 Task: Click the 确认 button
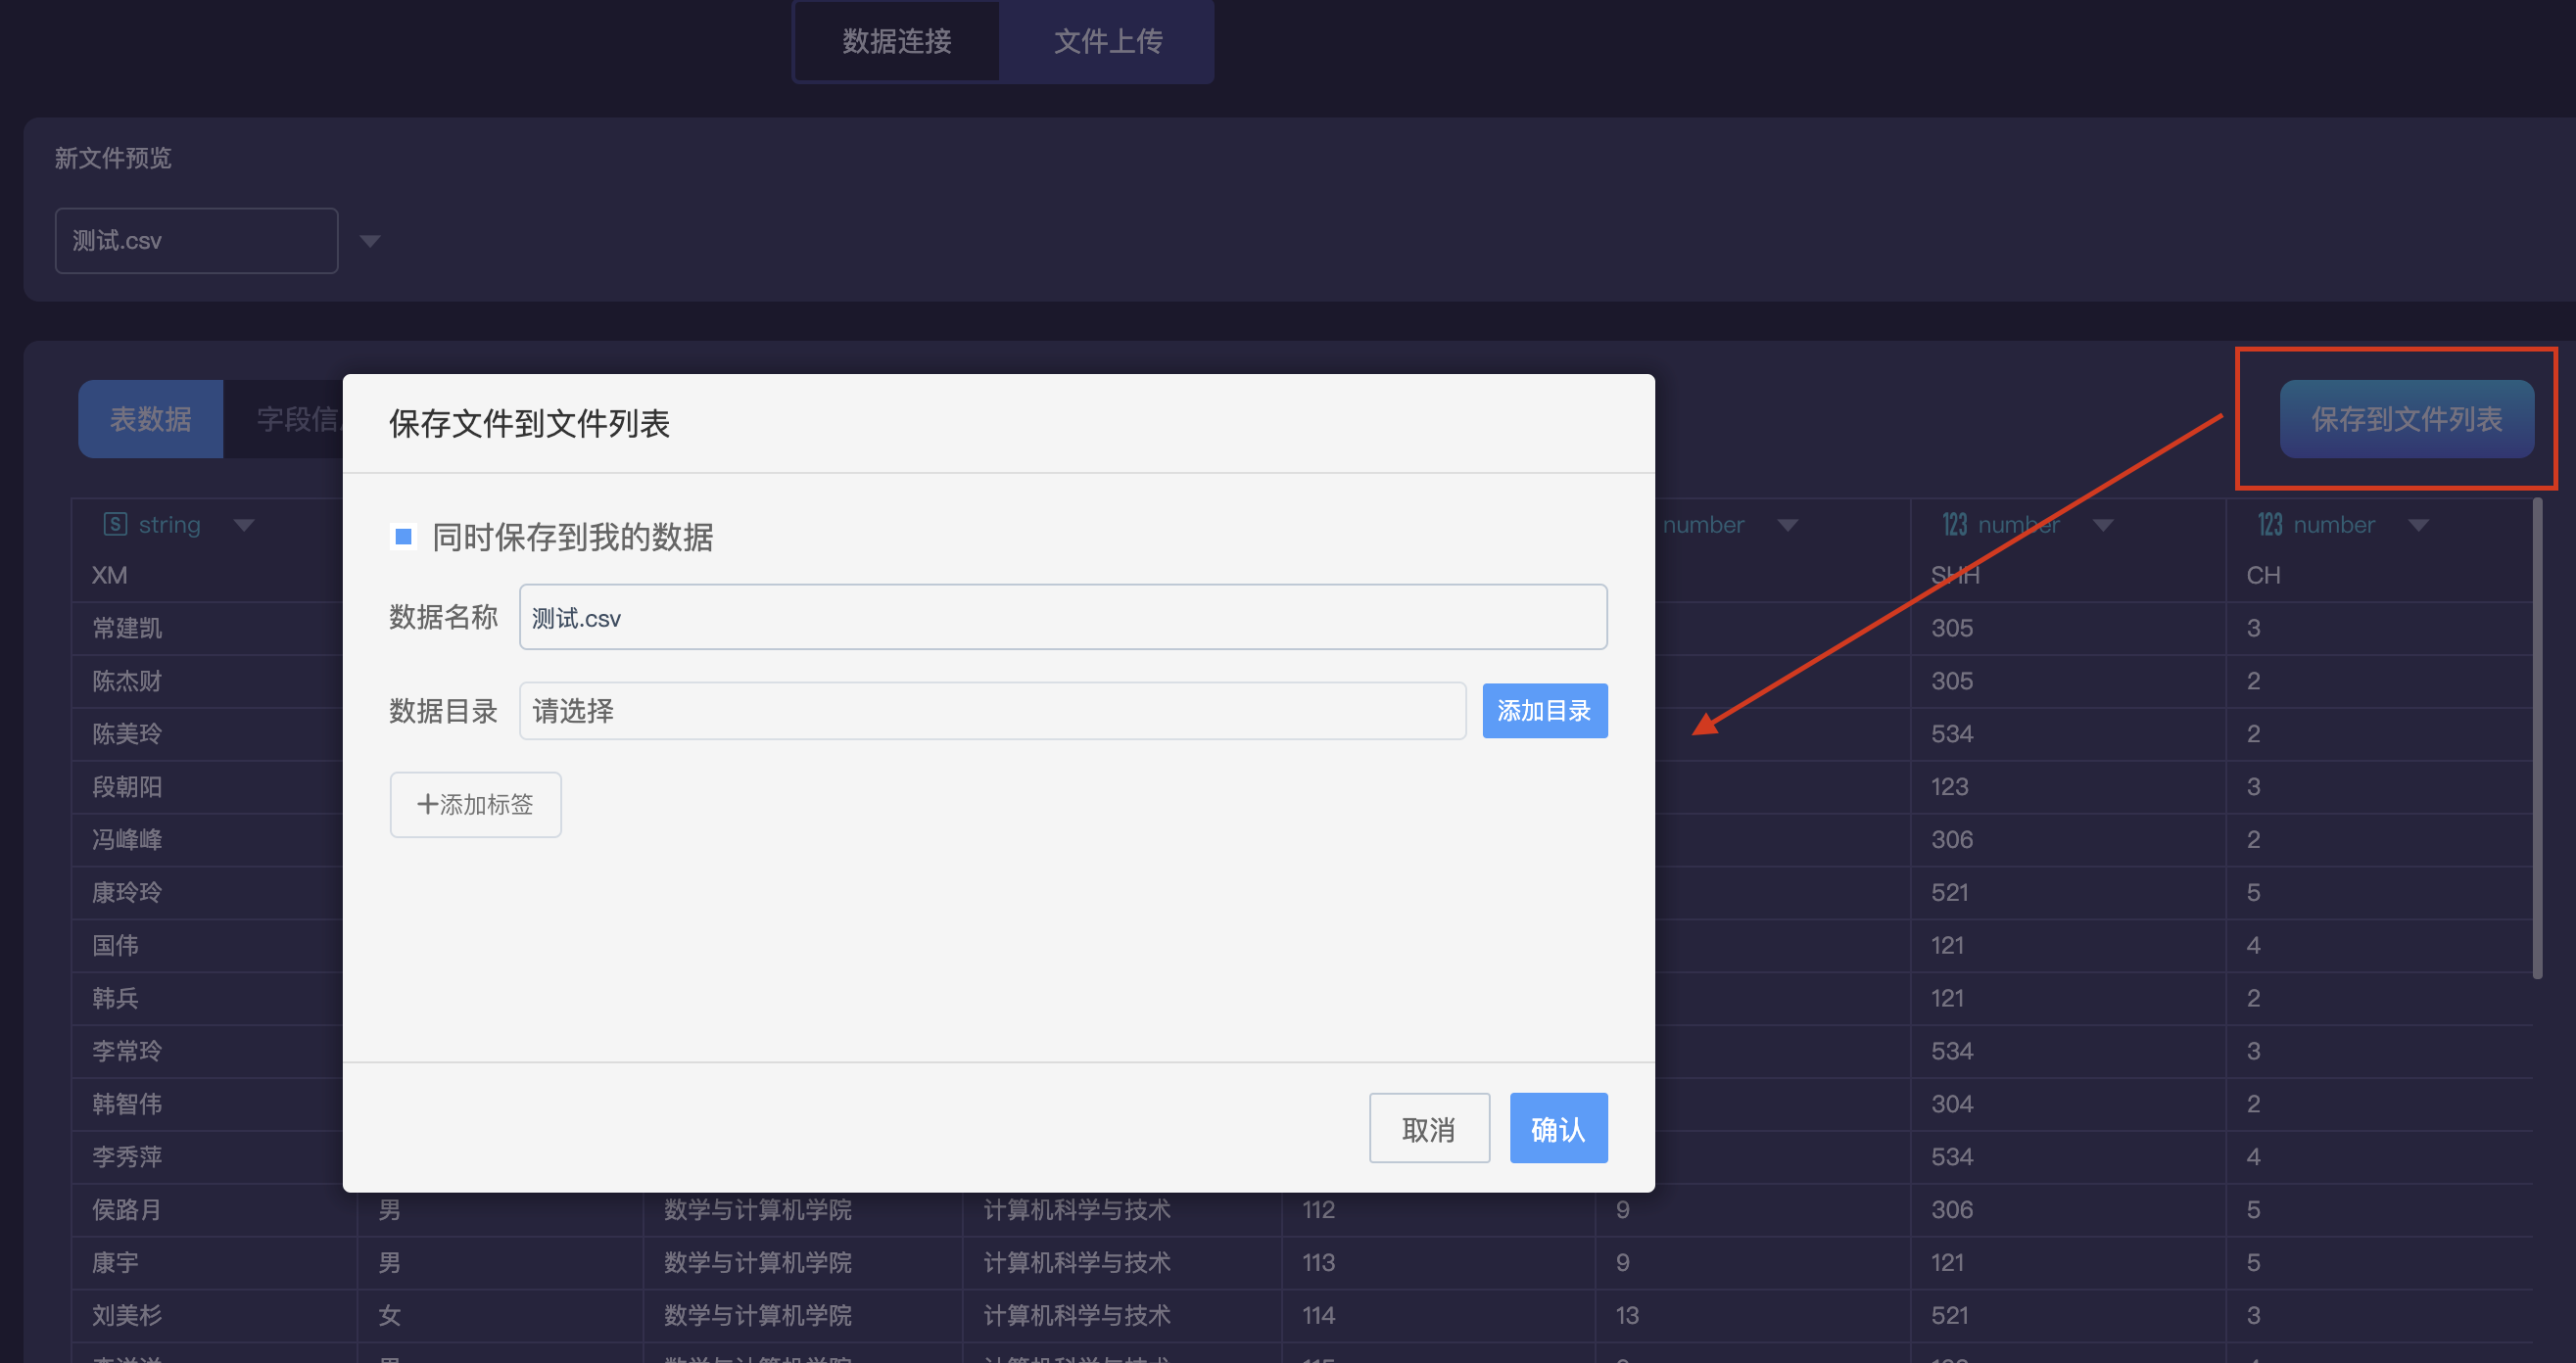click(x=1557, y=1128)
